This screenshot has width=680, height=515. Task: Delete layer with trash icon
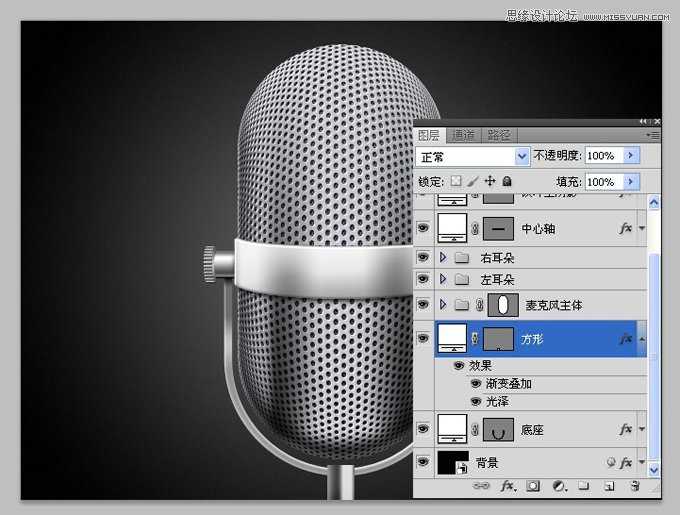point(635,486)
